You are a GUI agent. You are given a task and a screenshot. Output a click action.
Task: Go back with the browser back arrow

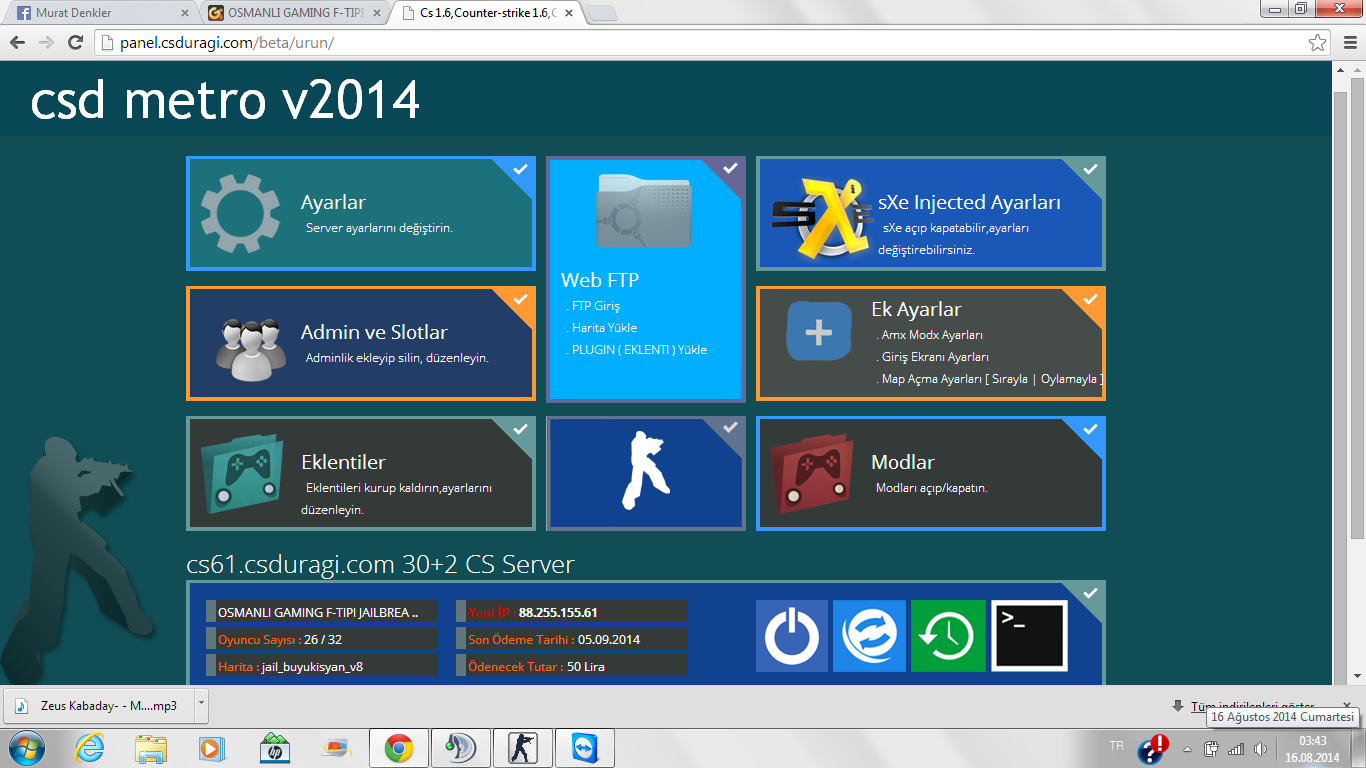[18, 43]
